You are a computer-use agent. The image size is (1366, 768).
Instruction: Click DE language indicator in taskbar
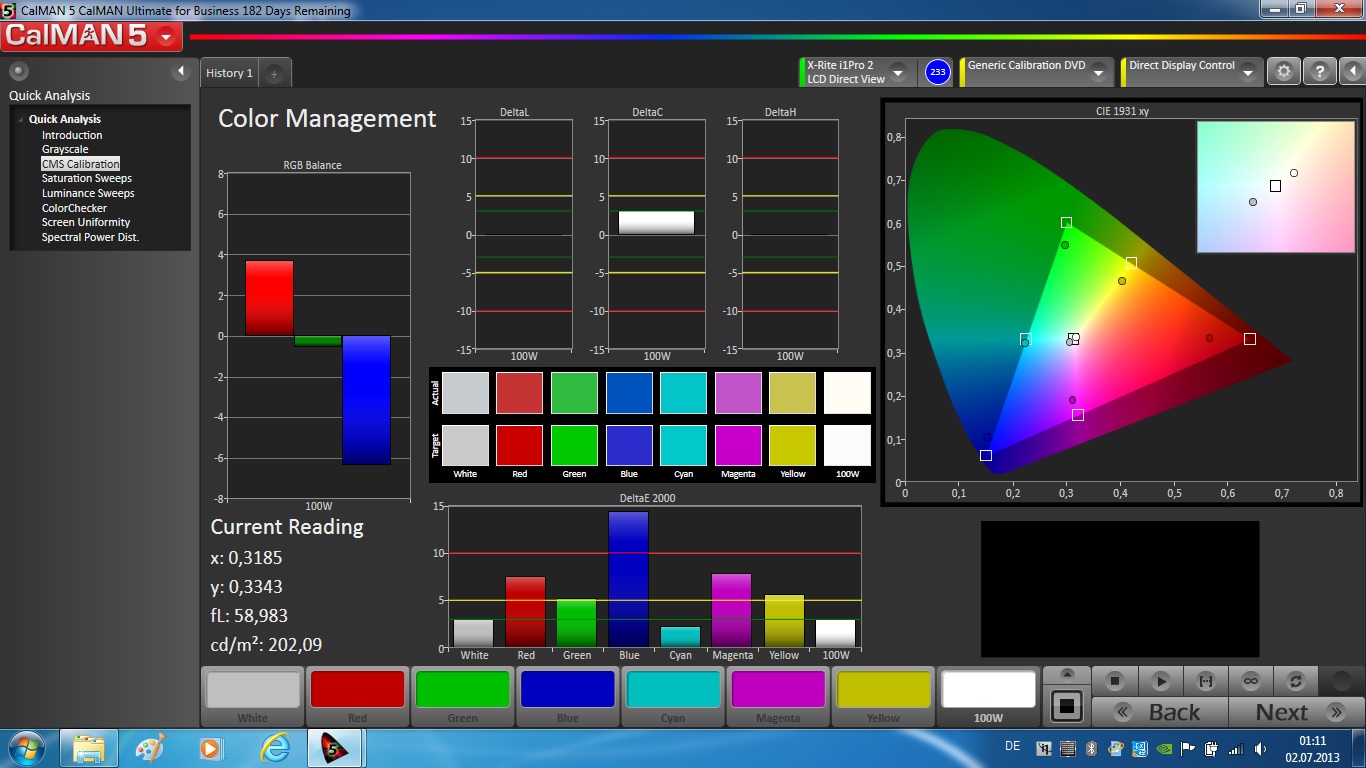pos(1012,746)
